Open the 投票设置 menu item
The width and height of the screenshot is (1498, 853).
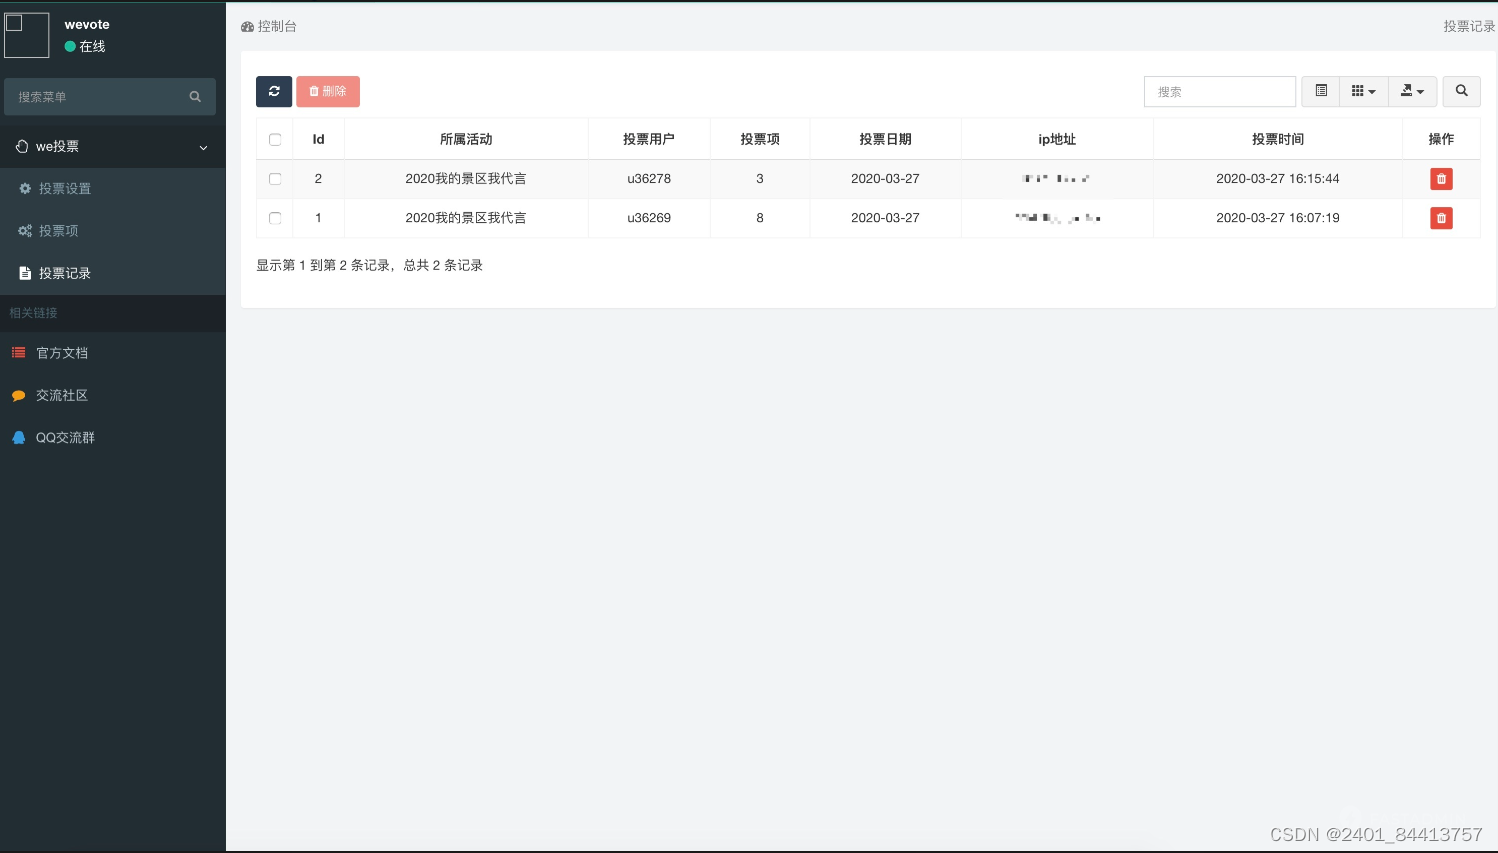(113, 189)
